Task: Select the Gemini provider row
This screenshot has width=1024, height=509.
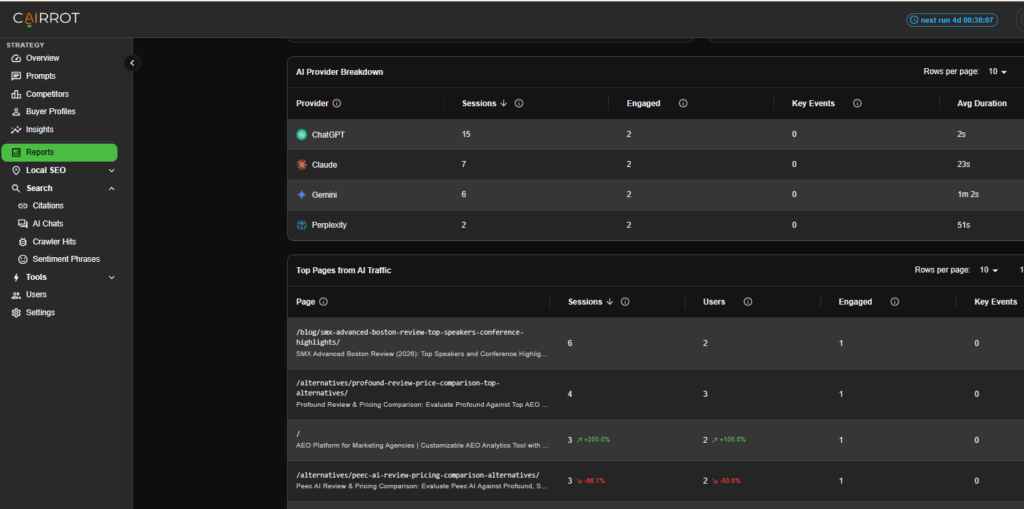Action: (x=656, y=195)
